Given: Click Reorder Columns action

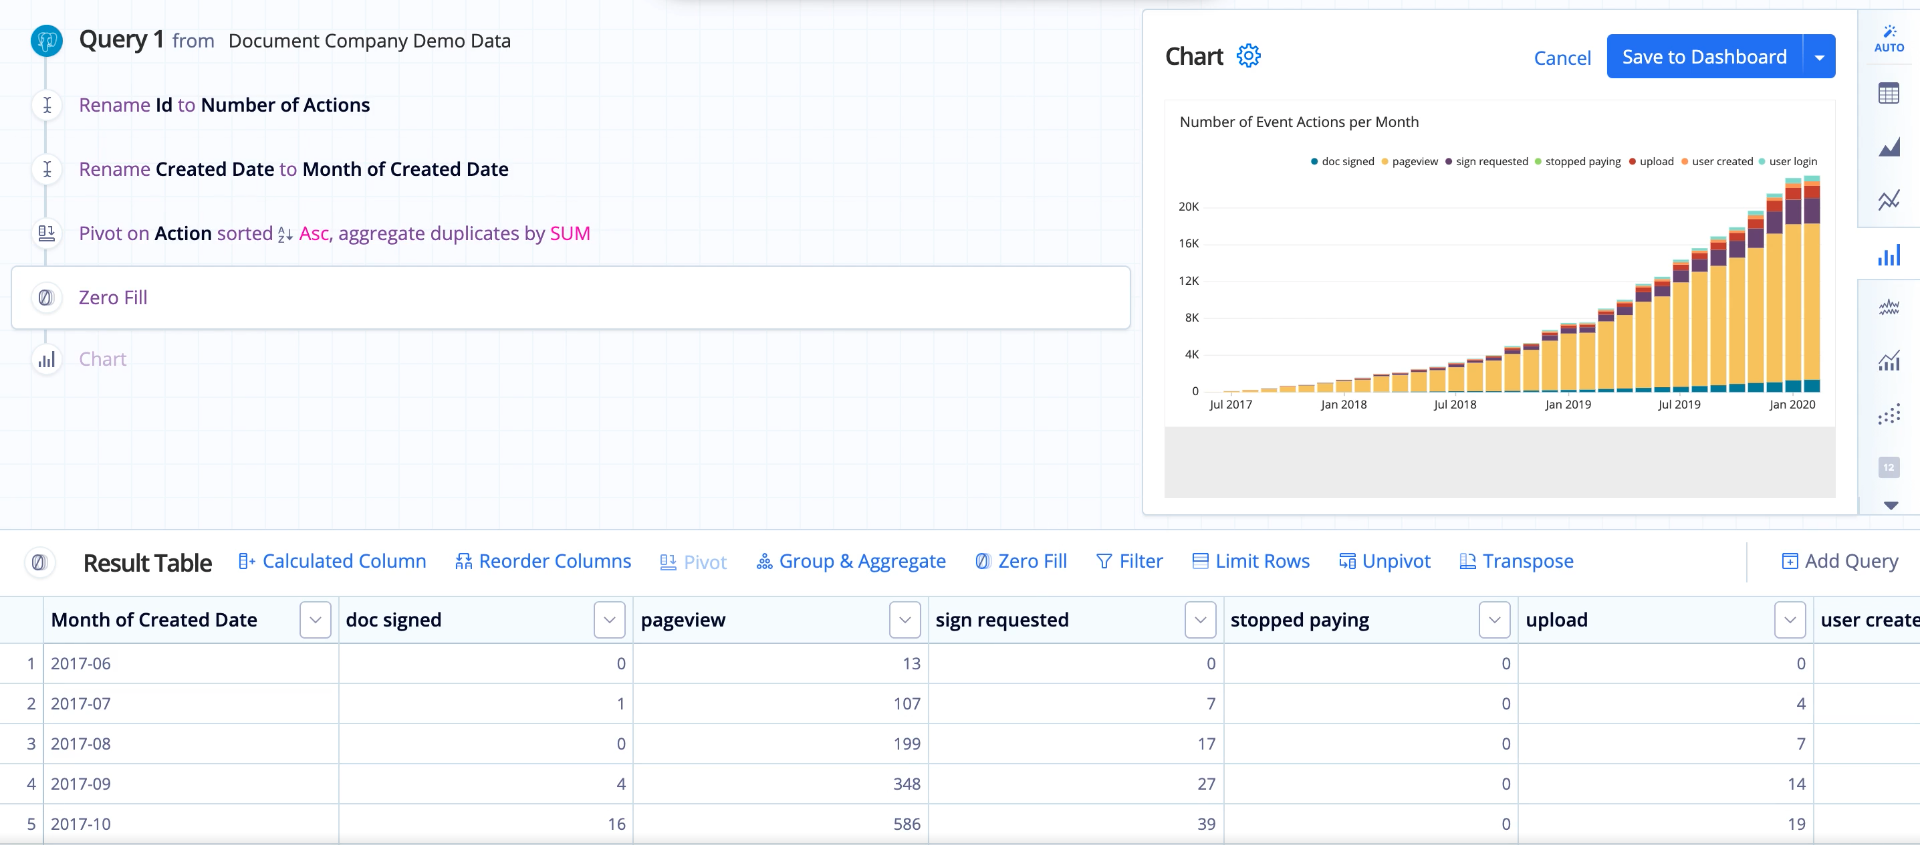Looking at the screenshot, I should [x=543, y=561].
